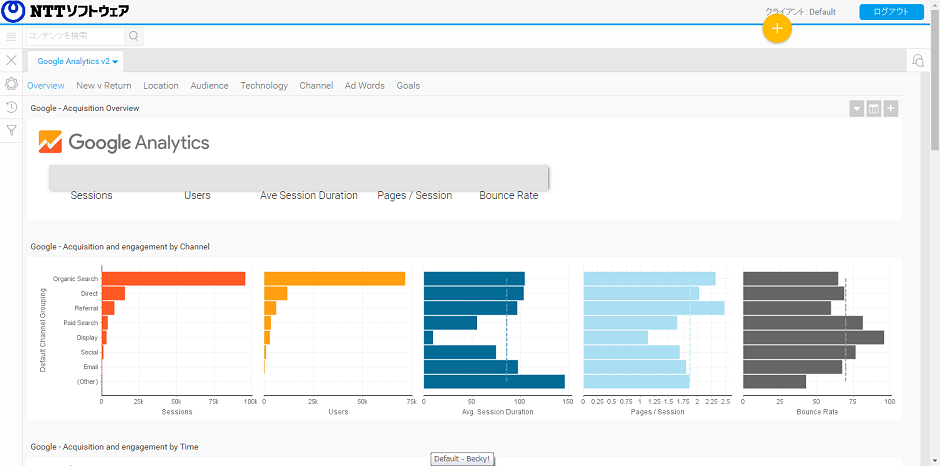The width and height of the screenshot is (940, 466).
Task: Click the Bounce Rate metric label under the banner
Action: coord(508,196)
